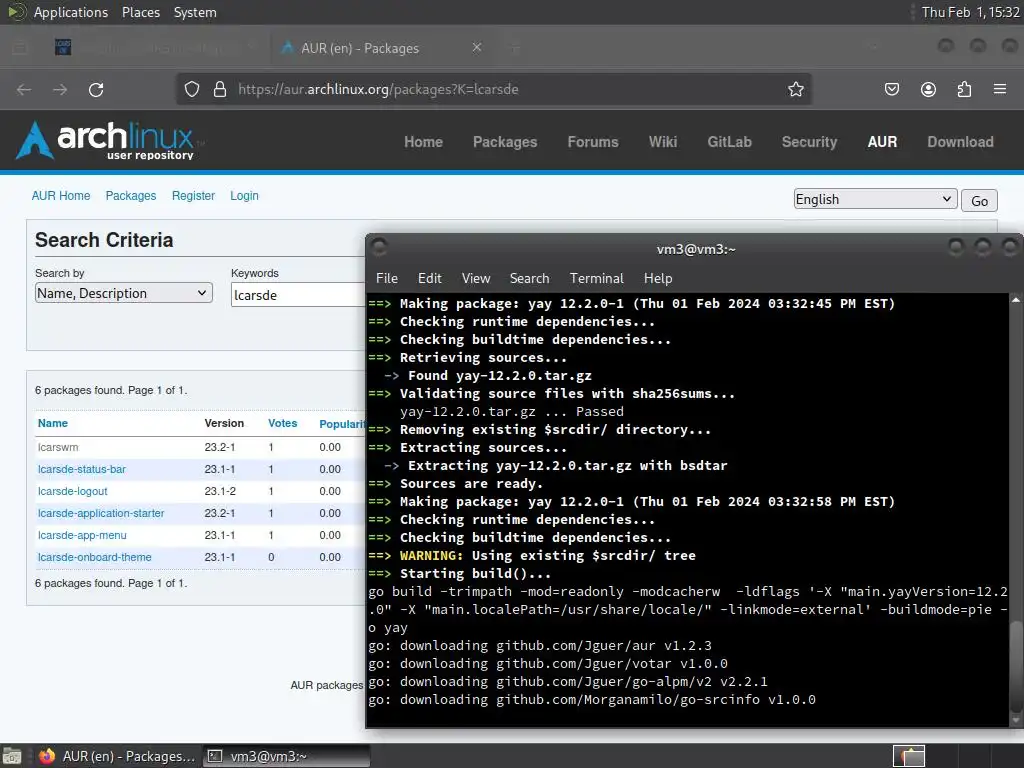Sort results by Votes column
The image size is (1024, 768).
click(282, 423)
